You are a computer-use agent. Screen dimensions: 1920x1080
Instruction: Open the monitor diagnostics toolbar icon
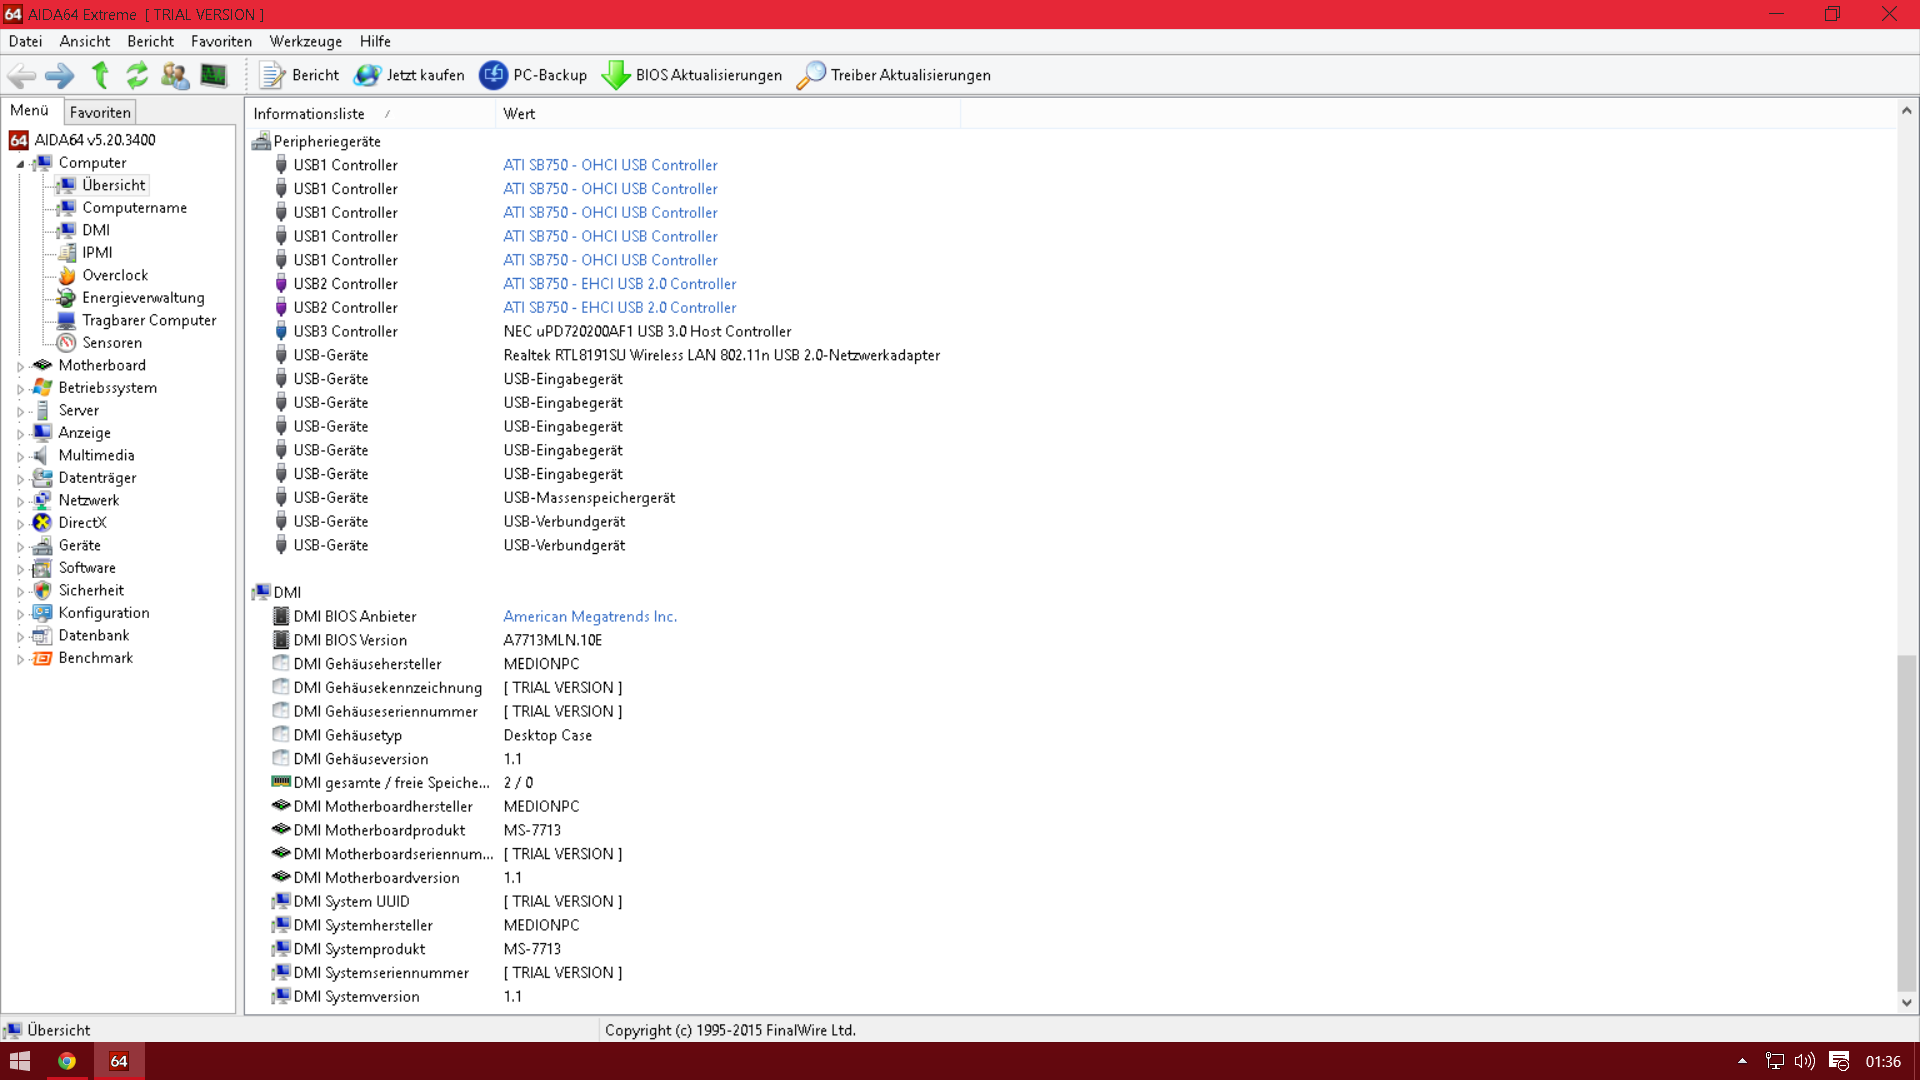point(213,75)
